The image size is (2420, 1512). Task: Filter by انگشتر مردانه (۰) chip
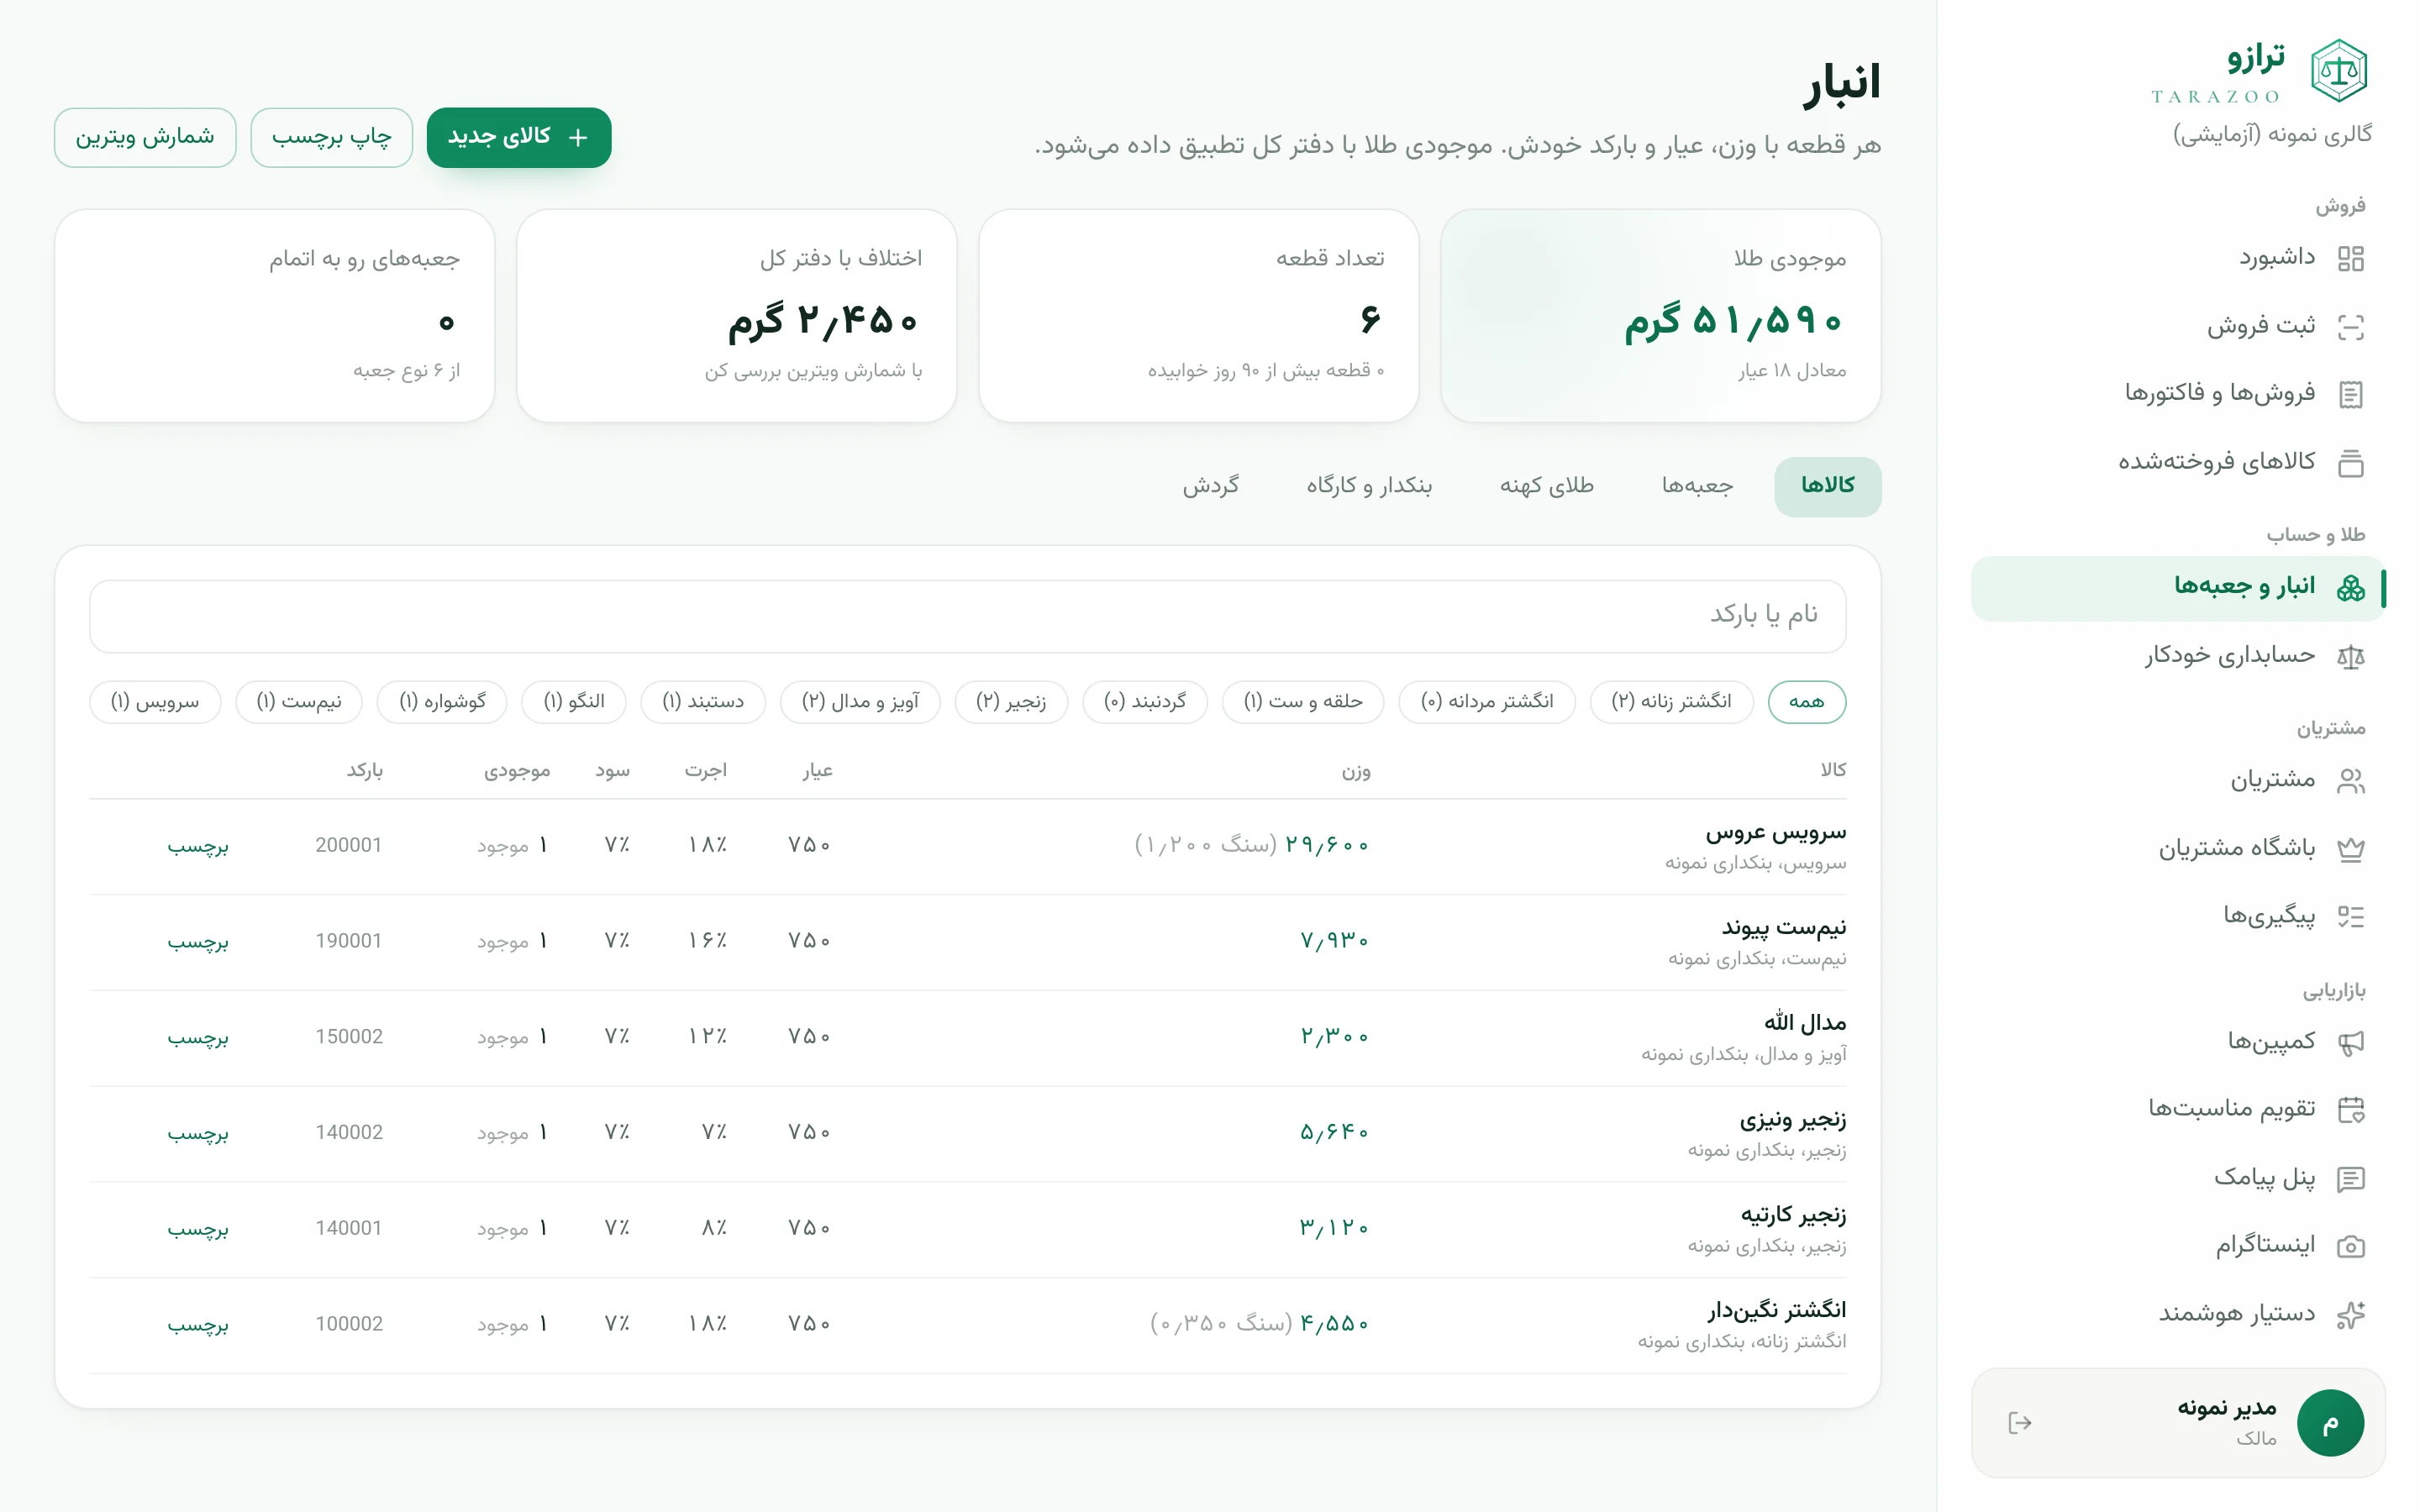[1487, 702]
